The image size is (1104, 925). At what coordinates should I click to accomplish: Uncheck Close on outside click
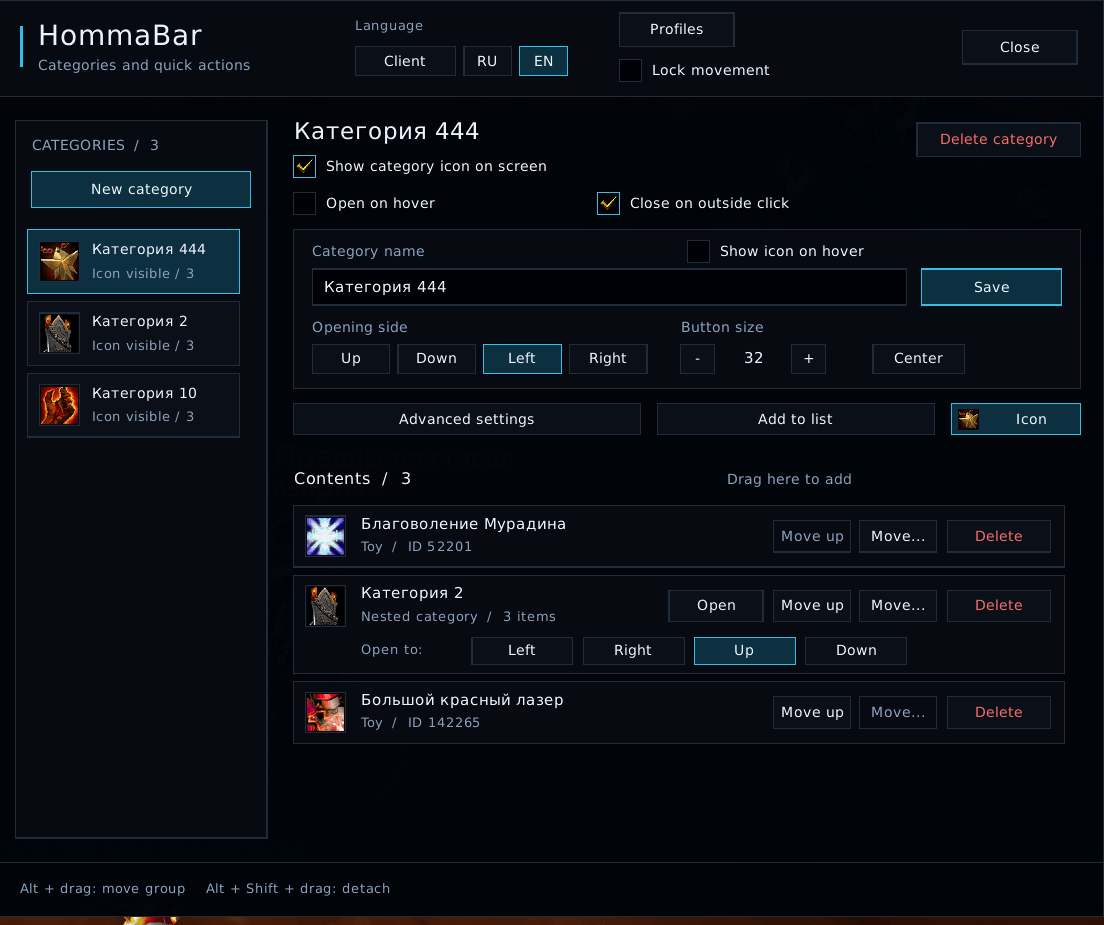click(608, 203)
